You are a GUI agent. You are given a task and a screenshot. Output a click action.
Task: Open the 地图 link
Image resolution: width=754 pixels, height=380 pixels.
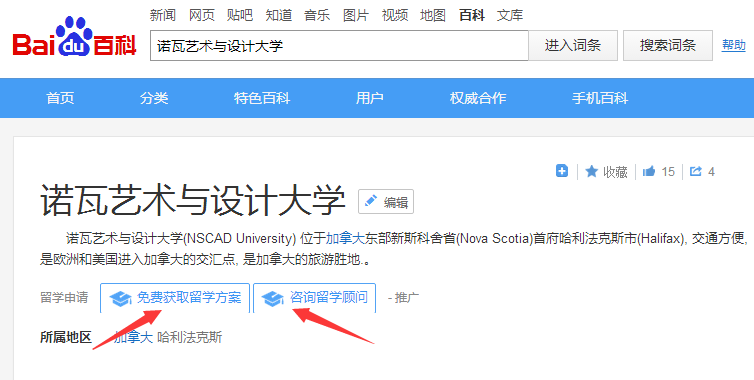point(433,15)
